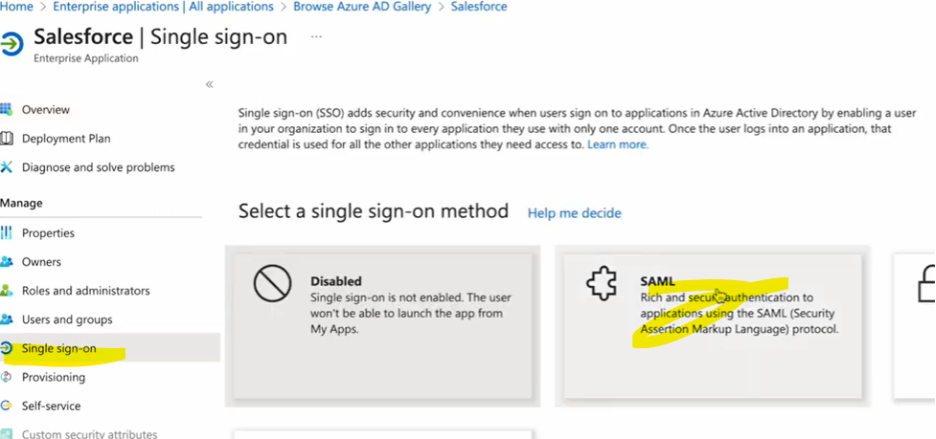Select Single sign-on in the sidebar

[x=59, y=349]
